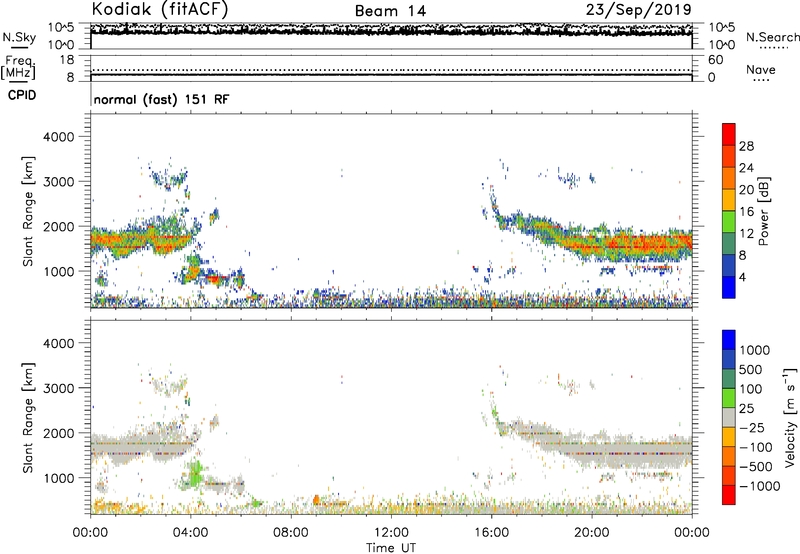Click the frequency line plot strip
800x554 pixels.
(x=391, y=69)
